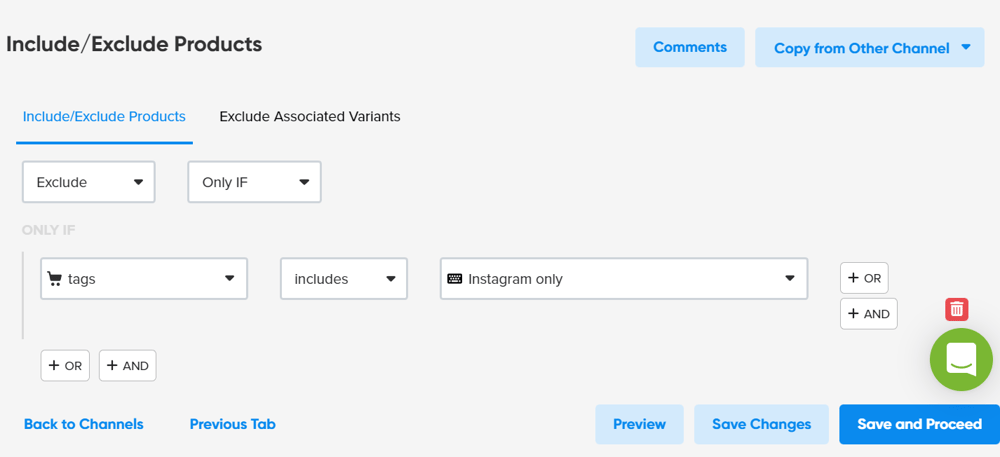Expand the Only IF condition dropdown

(254, 182)
